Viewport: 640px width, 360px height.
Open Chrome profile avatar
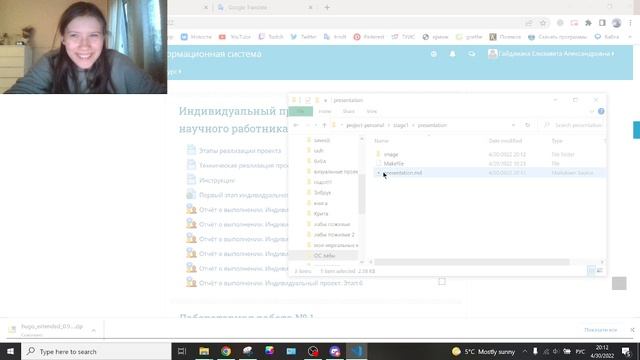(616, 23)
